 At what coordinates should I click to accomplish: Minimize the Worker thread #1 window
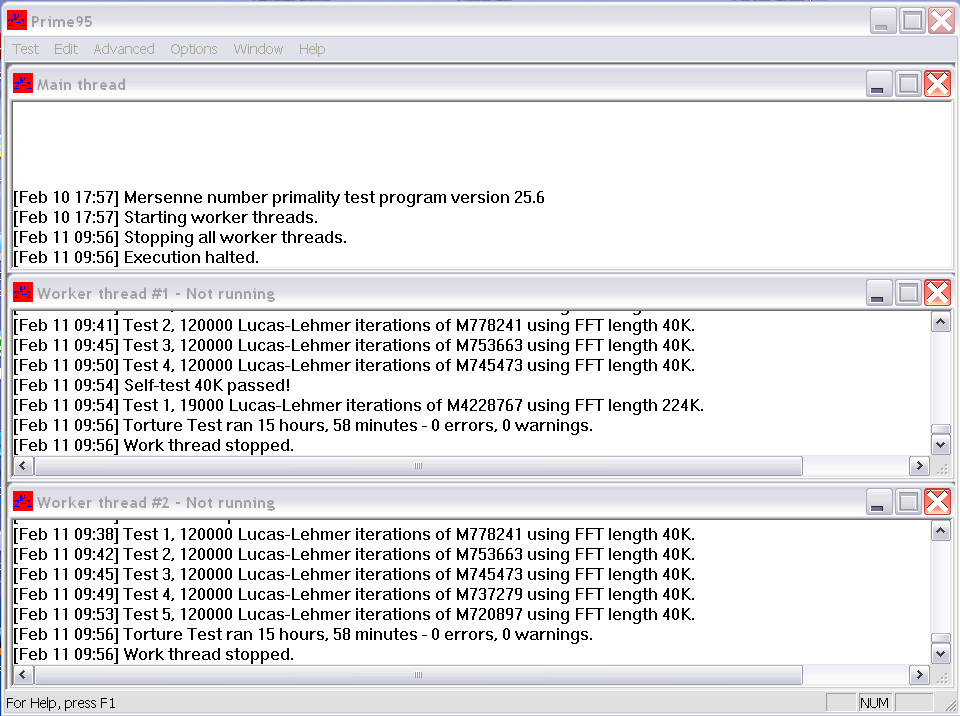(x=879, y=293)
